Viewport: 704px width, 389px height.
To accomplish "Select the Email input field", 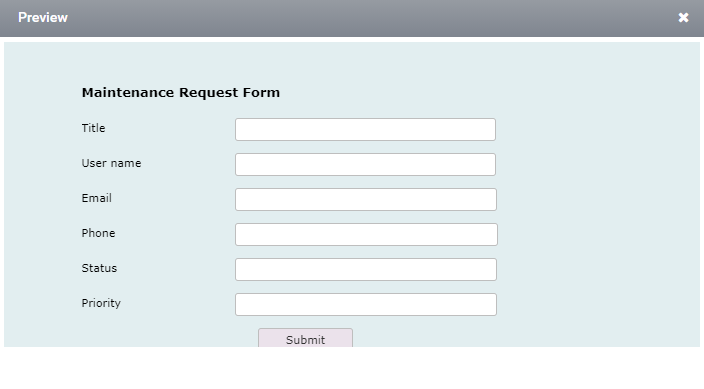I will pos(366,199).
